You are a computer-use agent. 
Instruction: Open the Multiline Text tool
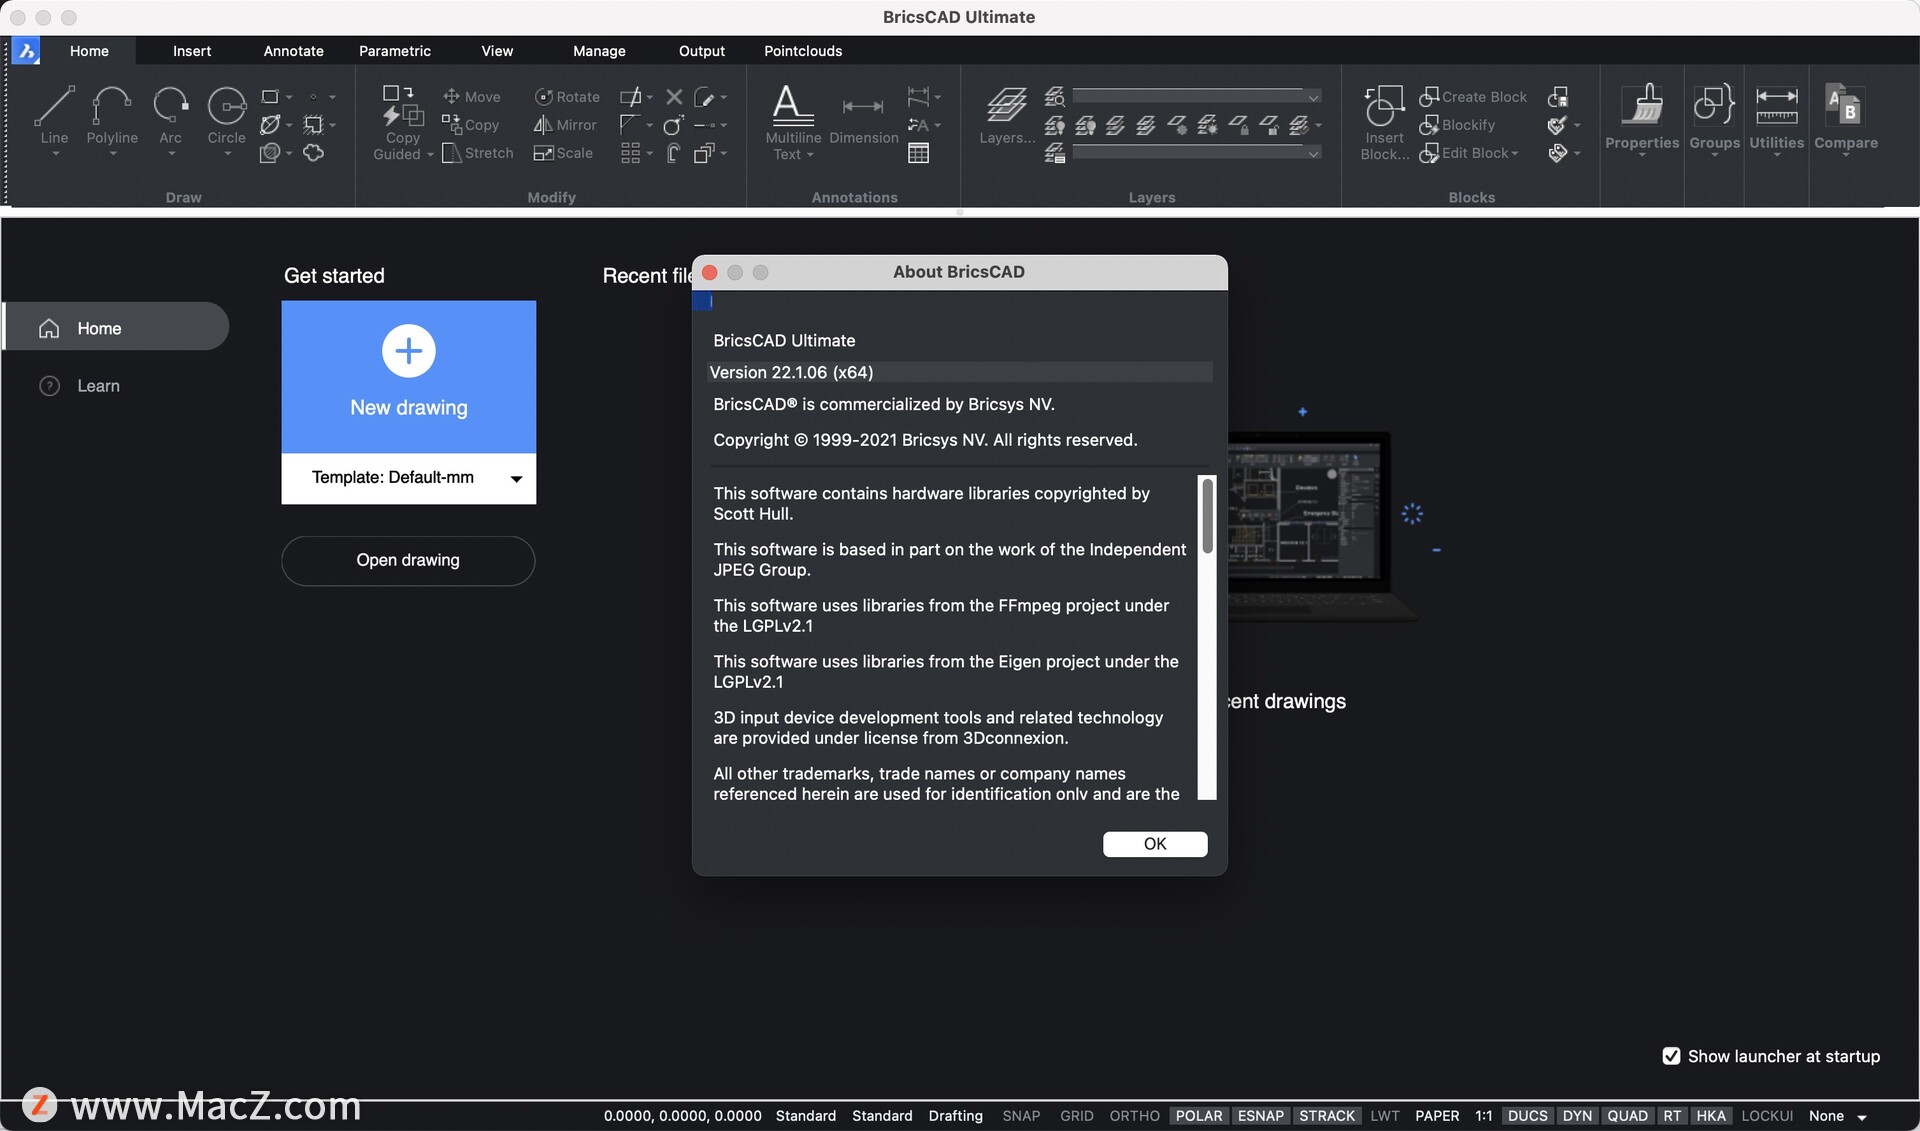click(x=792, y=121)
